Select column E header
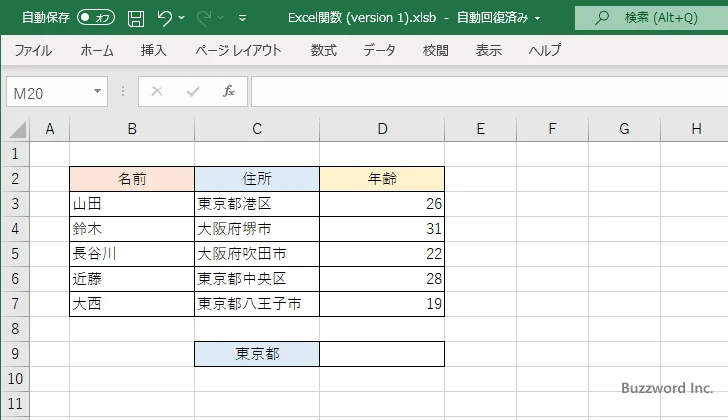 click(x=481, y=129)
